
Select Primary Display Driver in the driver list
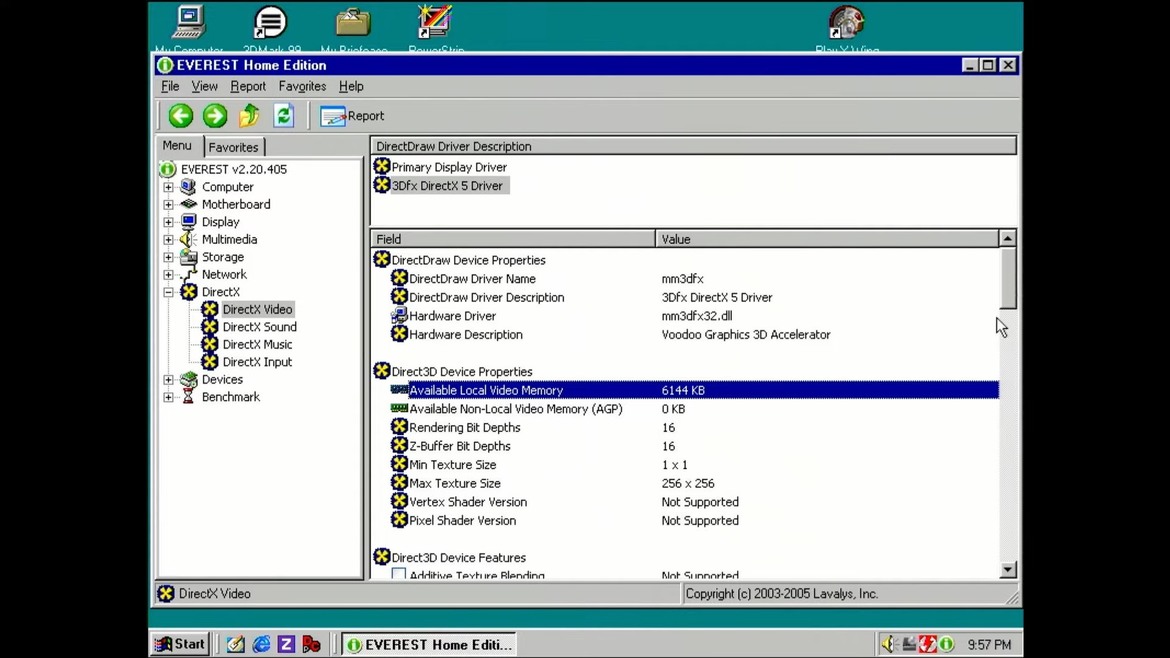coord(449,167)
